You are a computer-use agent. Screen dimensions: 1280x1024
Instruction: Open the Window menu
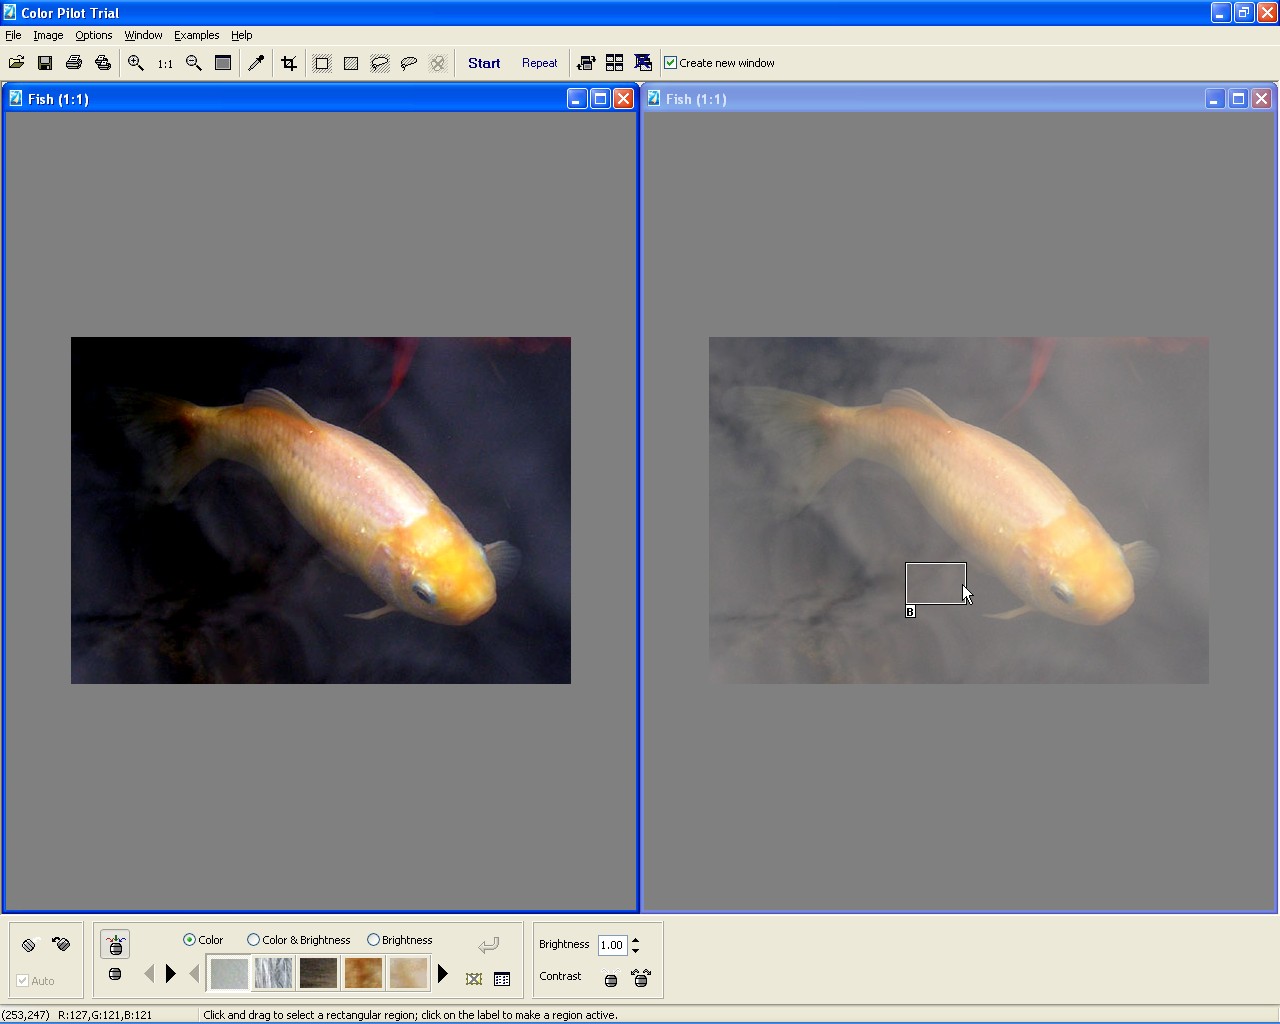coord(143,35)
